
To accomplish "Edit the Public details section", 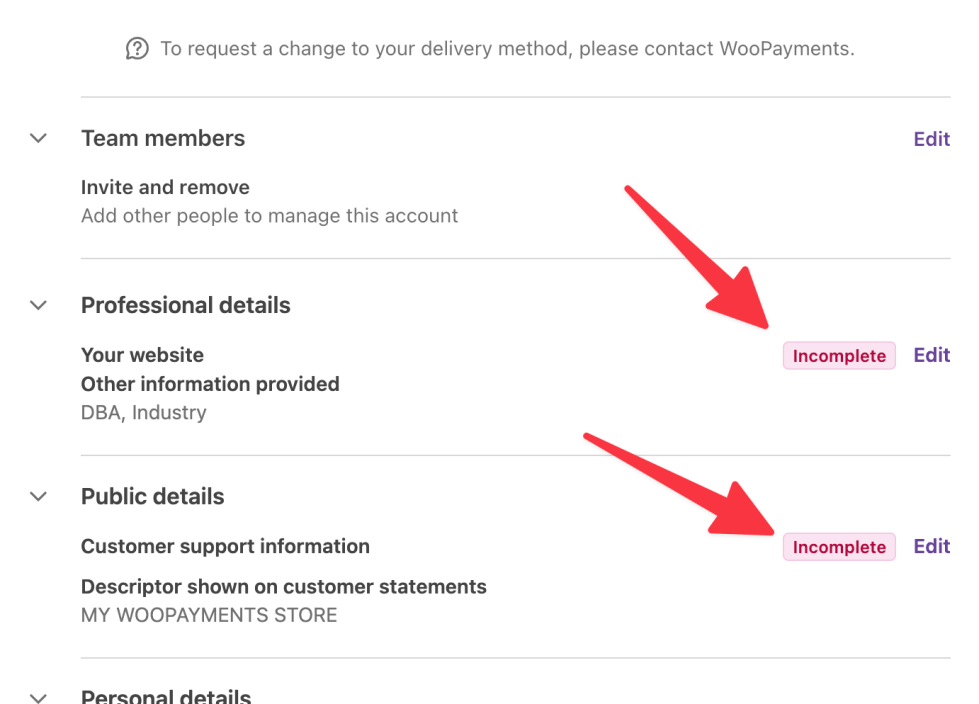I will (932, 546).
